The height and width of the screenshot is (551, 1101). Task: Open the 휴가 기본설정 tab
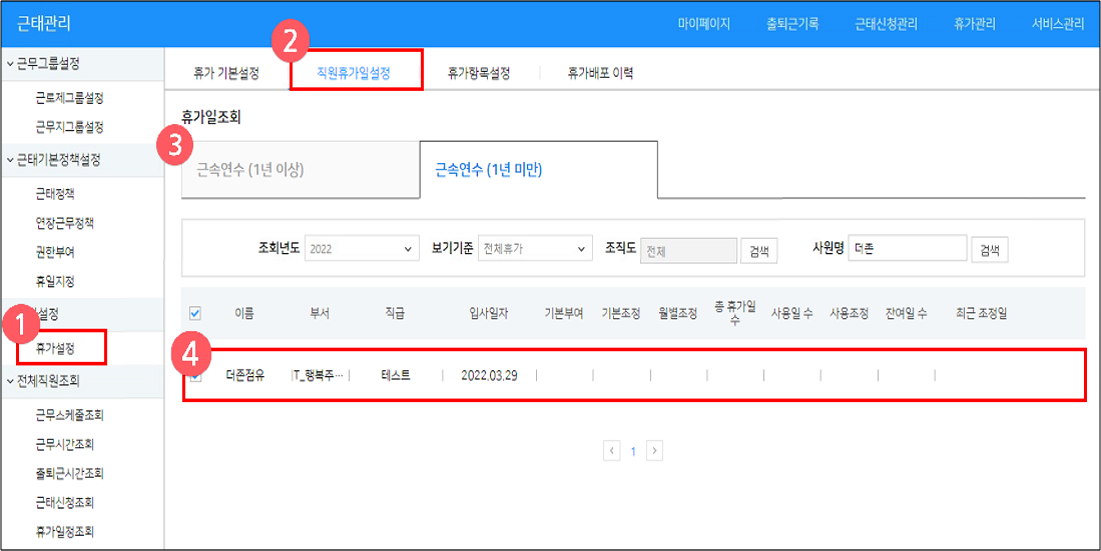226,73
